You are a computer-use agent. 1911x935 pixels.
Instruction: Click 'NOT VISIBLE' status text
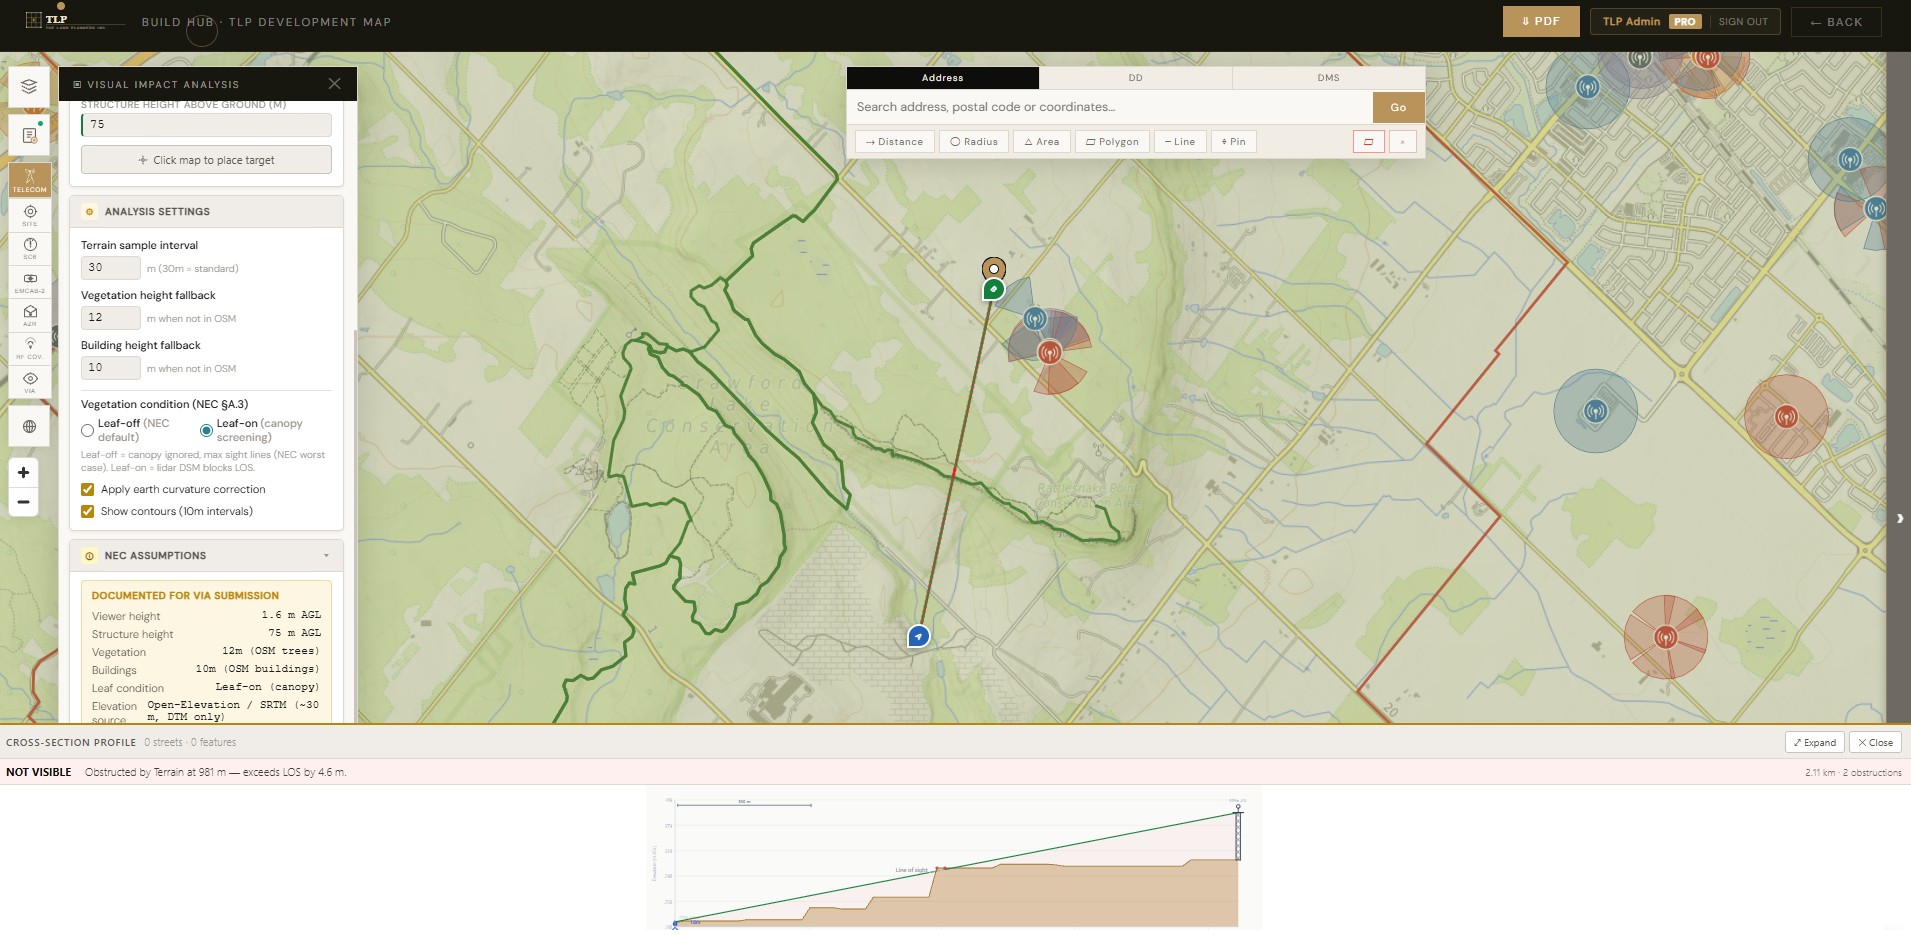(39, 773)
